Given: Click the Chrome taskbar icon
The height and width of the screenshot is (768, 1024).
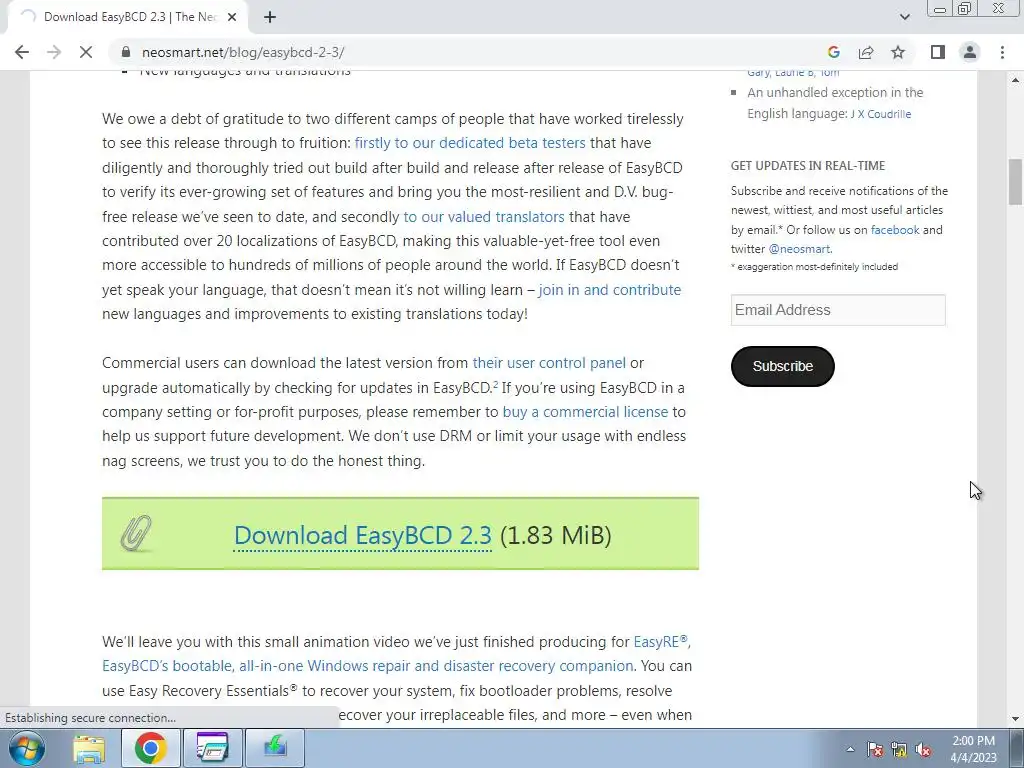Looking at the screenshot, I should pos(150,748).
